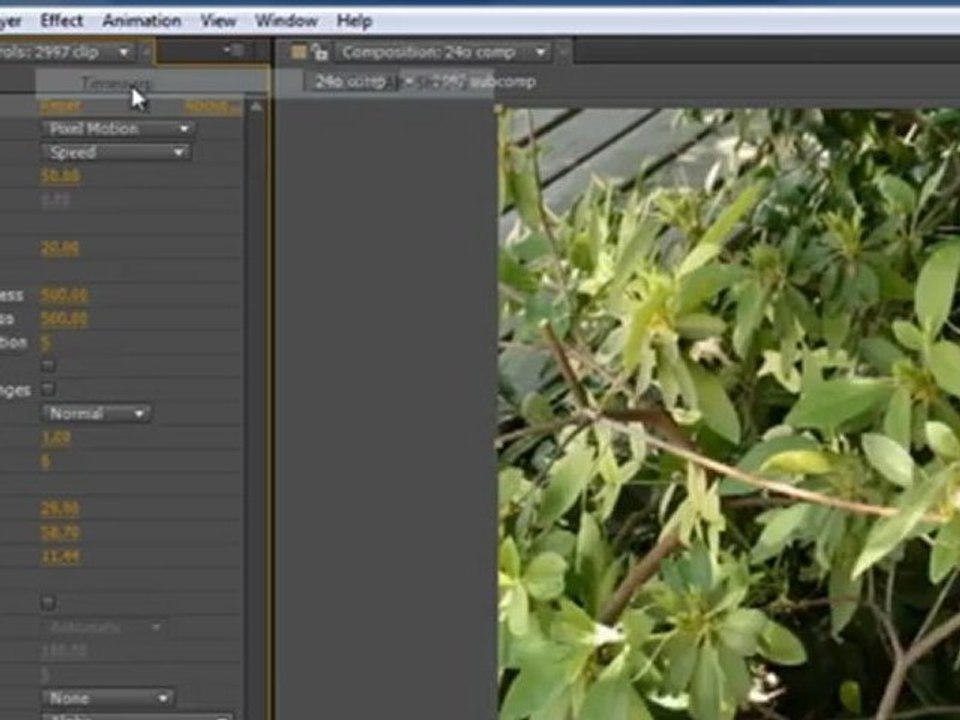Open the Effect Controls '2997 clip' panel dropdown arrow
The width and height of the screenshot is (960, 720).
coord(124,52)
